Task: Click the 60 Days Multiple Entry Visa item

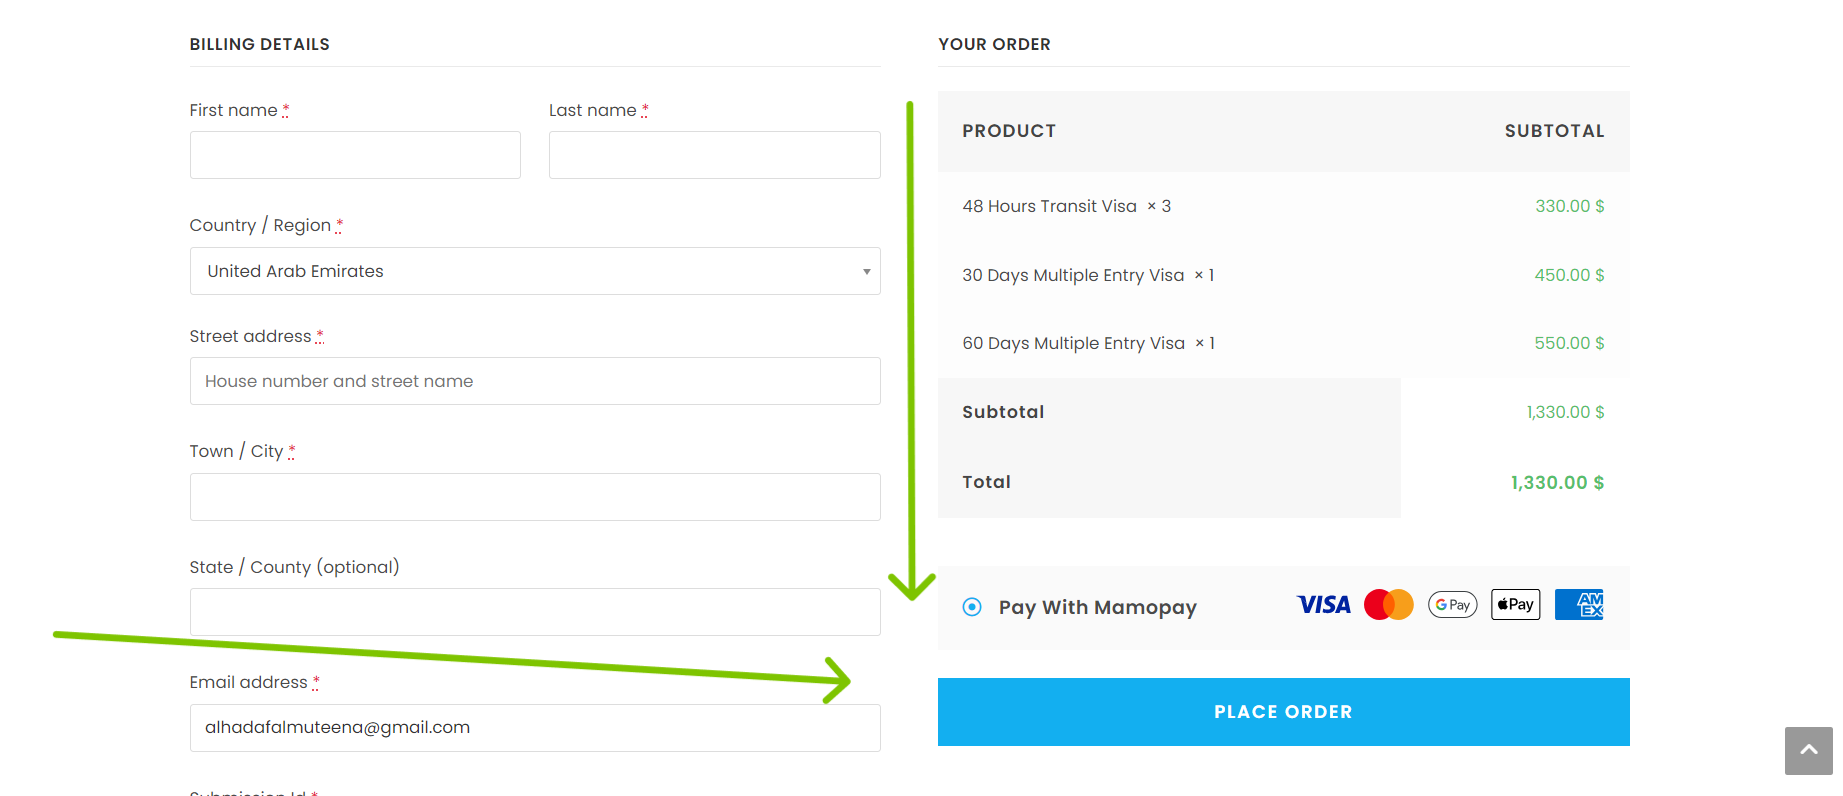Action: click(1073, 343)
